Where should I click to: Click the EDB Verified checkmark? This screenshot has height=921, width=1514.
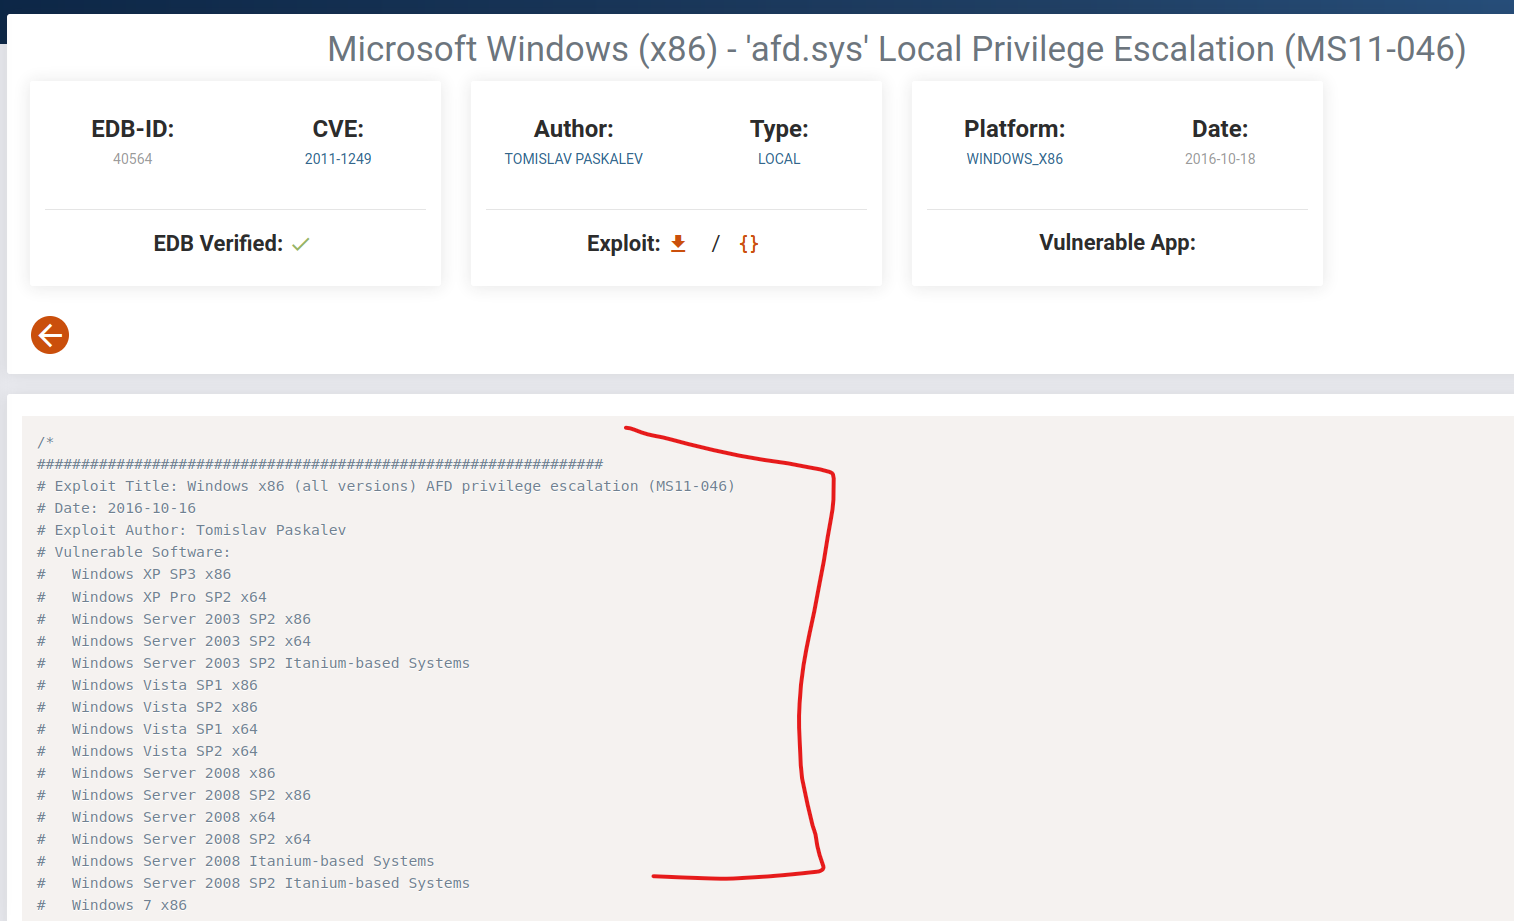coord(301,244)
